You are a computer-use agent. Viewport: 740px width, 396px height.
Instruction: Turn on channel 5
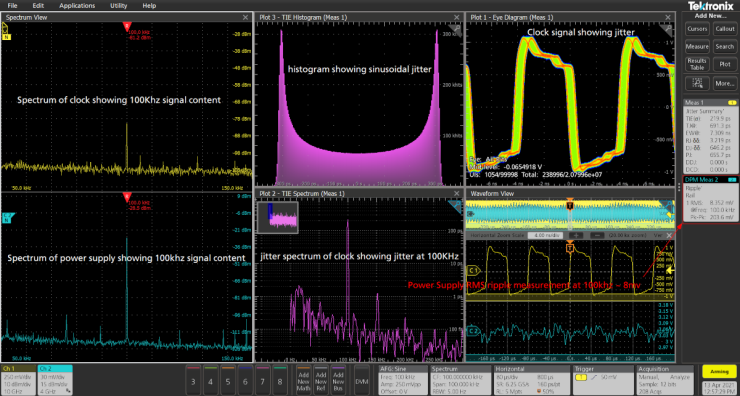coord(228,380)
